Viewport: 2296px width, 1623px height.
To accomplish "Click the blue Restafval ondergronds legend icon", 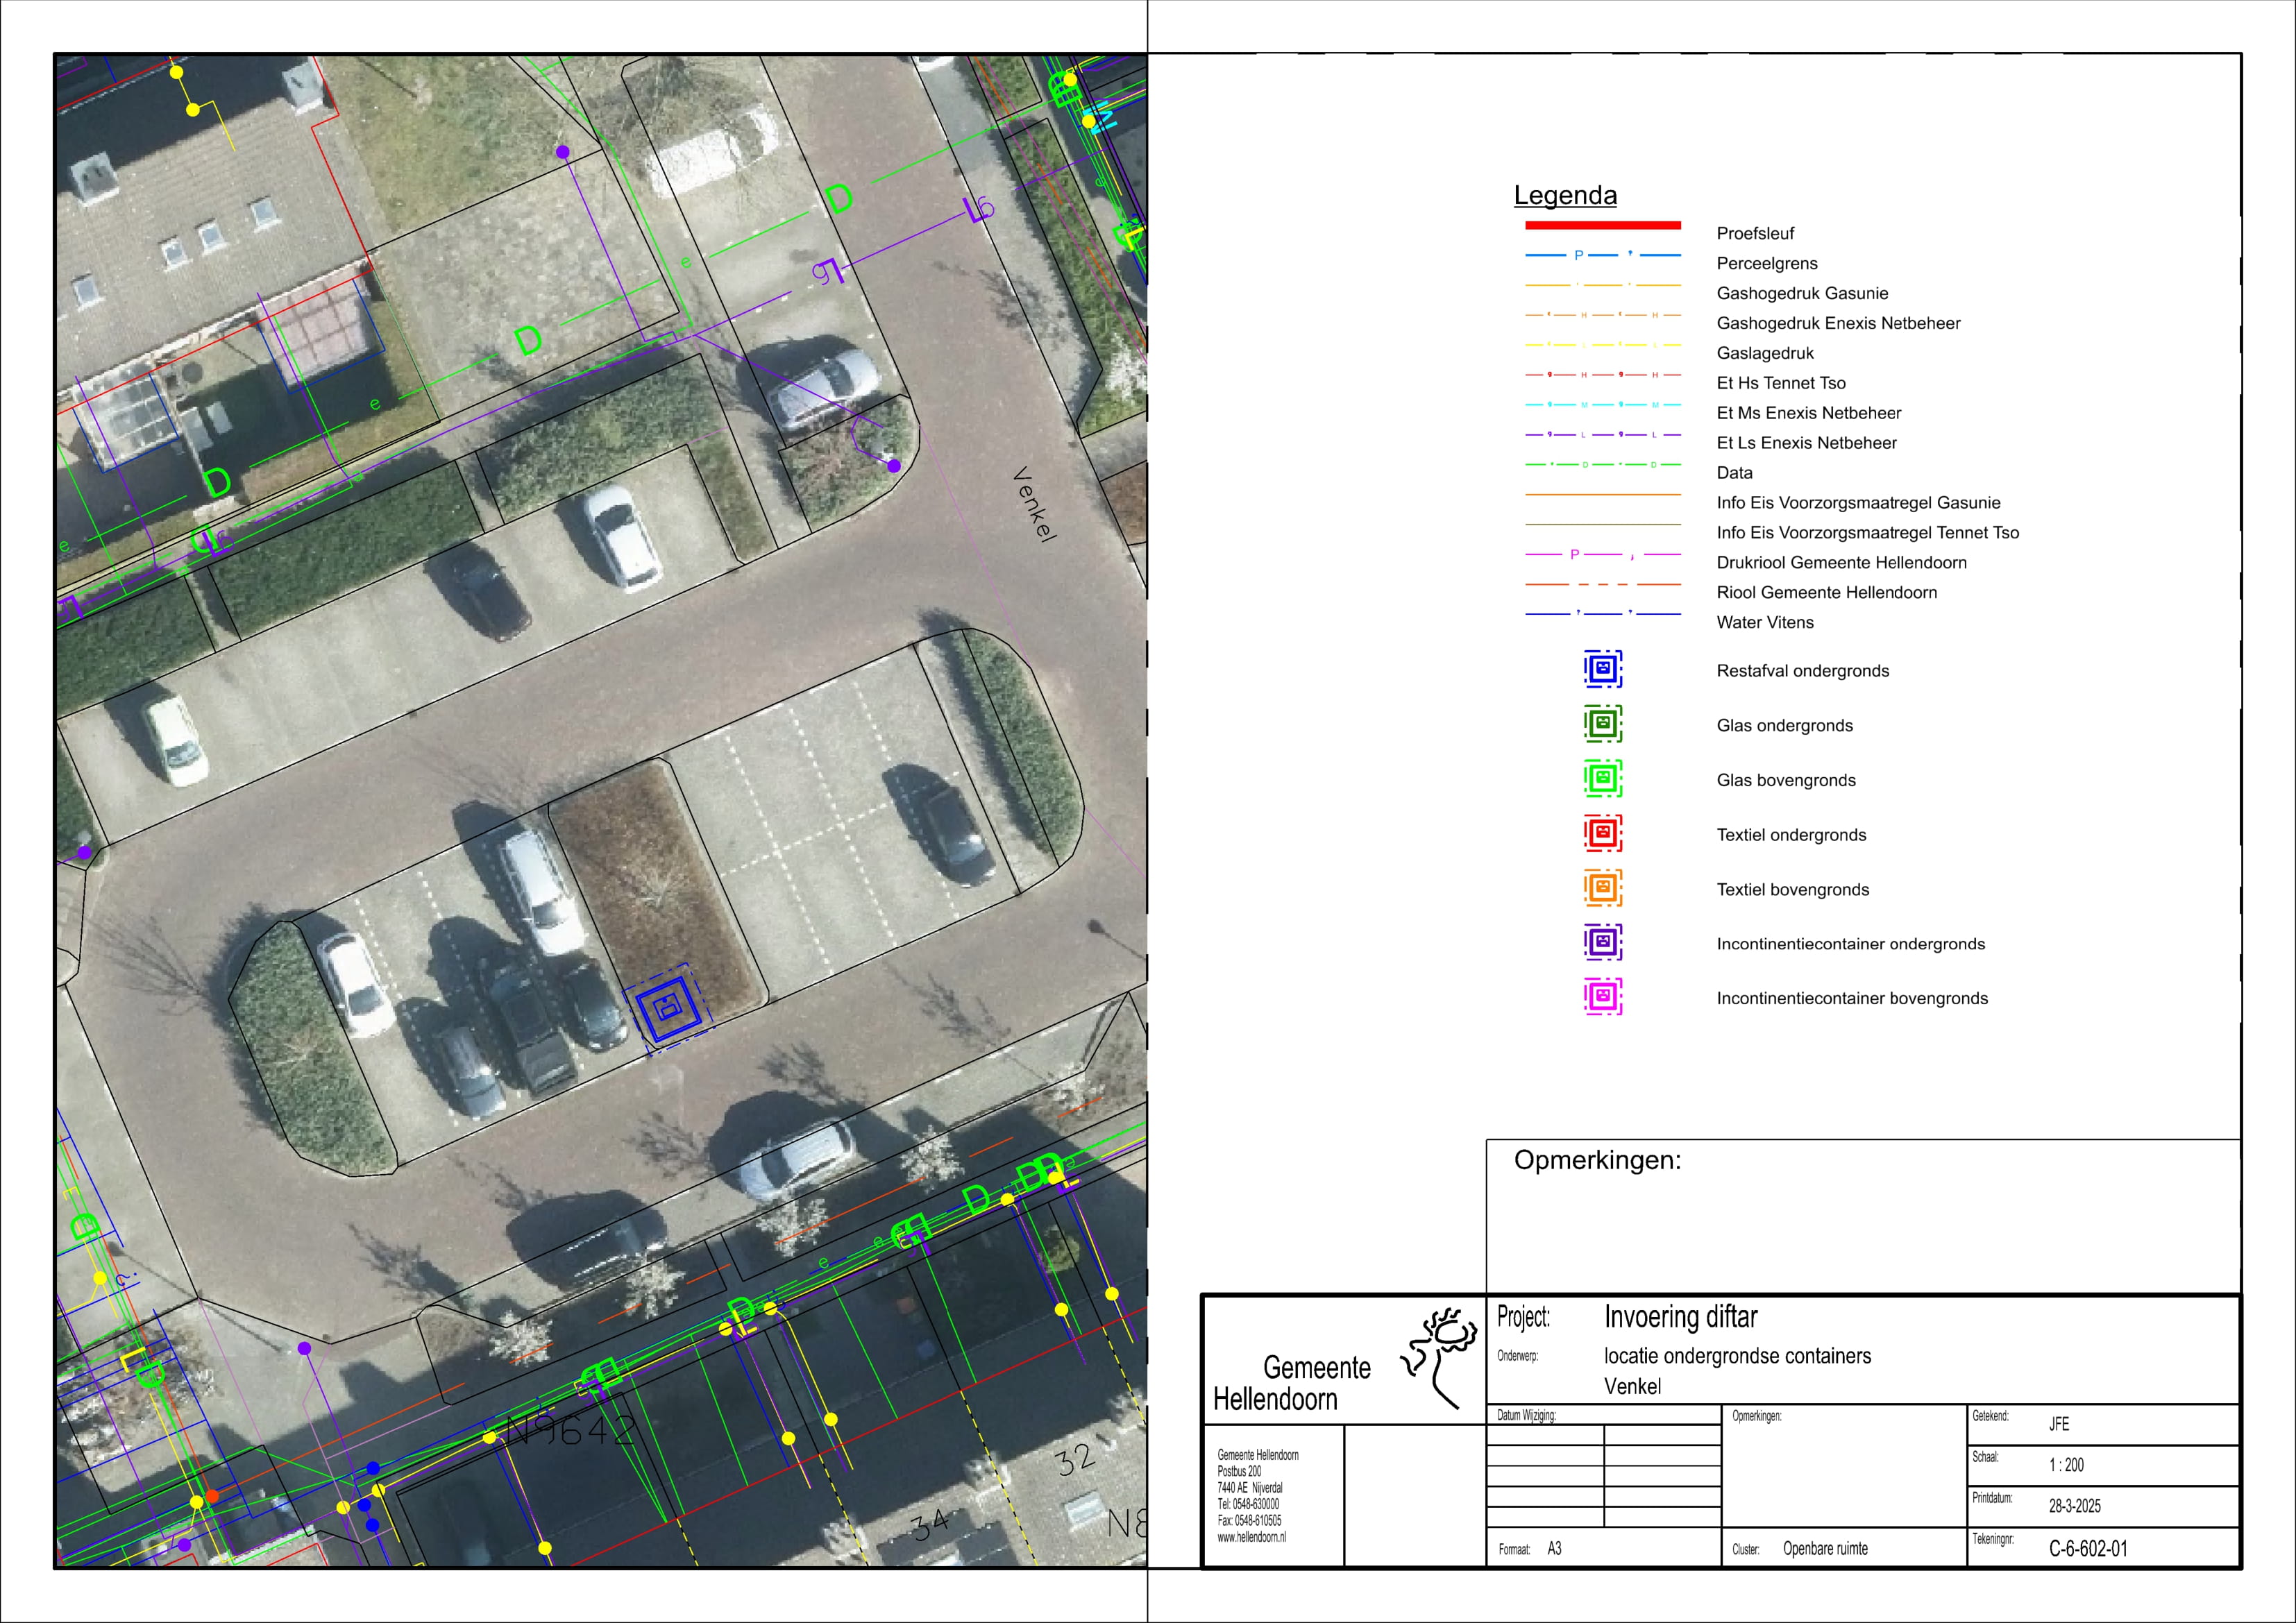I will point(1602,669).
